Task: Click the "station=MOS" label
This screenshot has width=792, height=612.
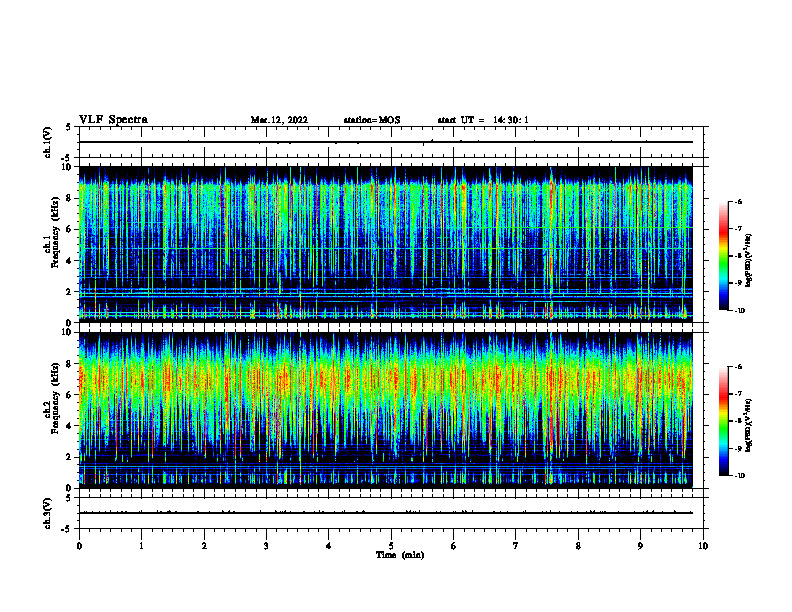Action: click(372, 120)
